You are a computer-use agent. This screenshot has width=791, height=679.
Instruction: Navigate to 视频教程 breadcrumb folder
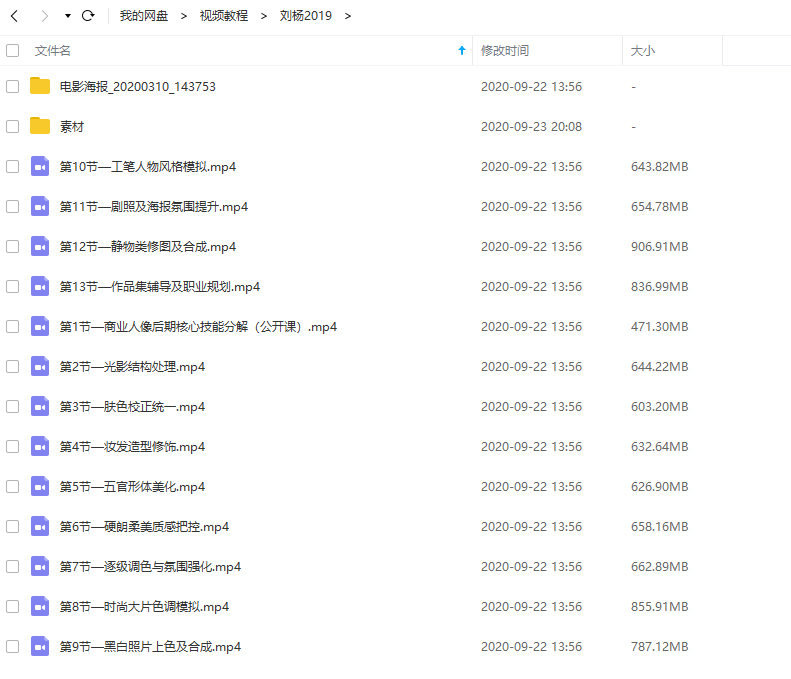point(223,16)
